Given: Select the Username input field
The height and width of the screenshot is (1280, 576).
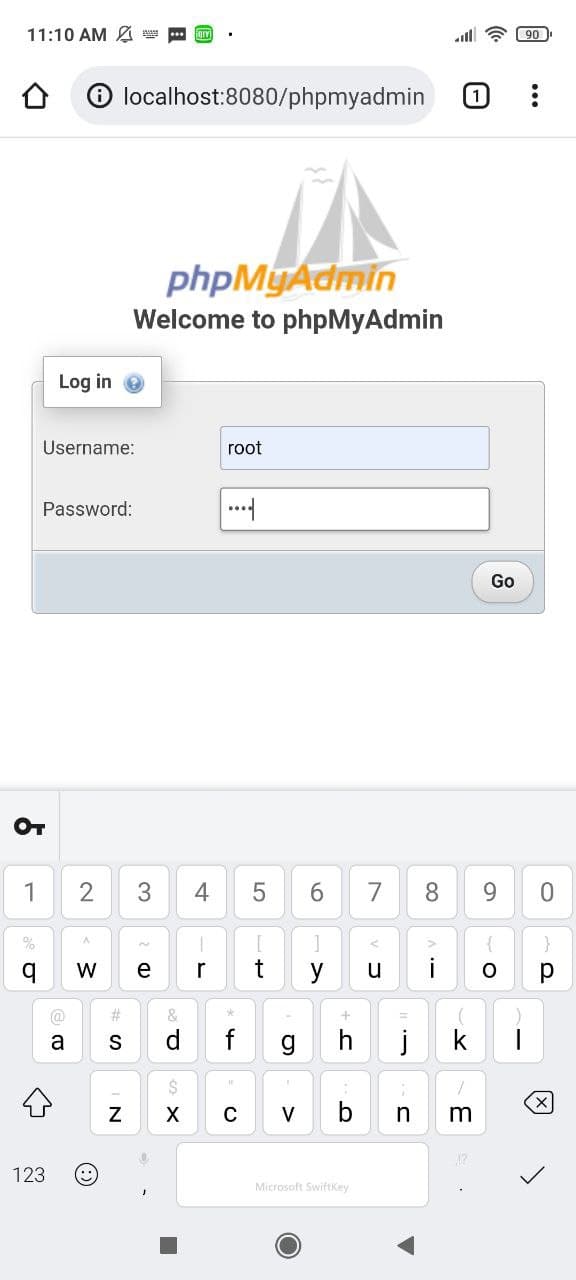Looking at the screenshot, I should tap(354, 448).
